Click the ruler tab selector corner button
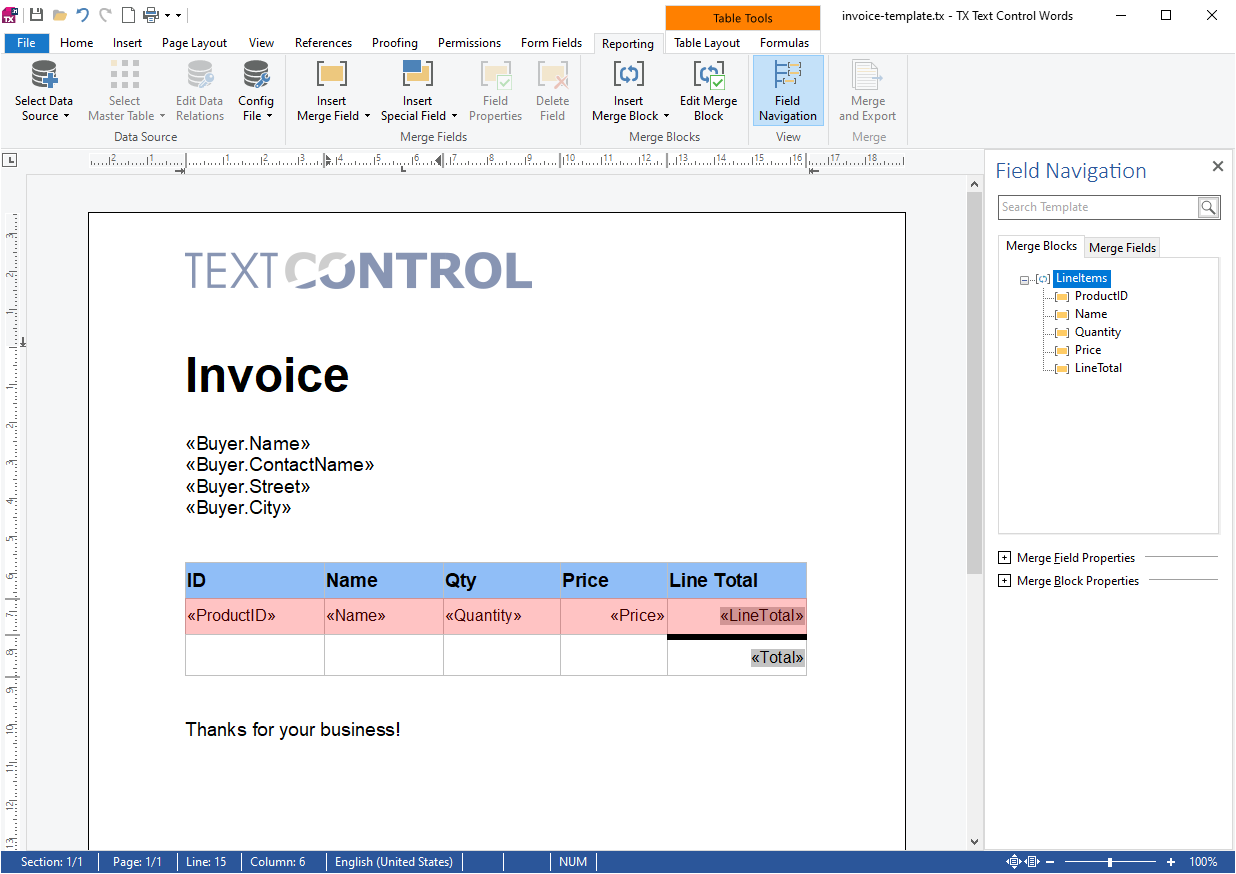The height and width of the screenshot is (874, 1236). (x=10, y=160)
